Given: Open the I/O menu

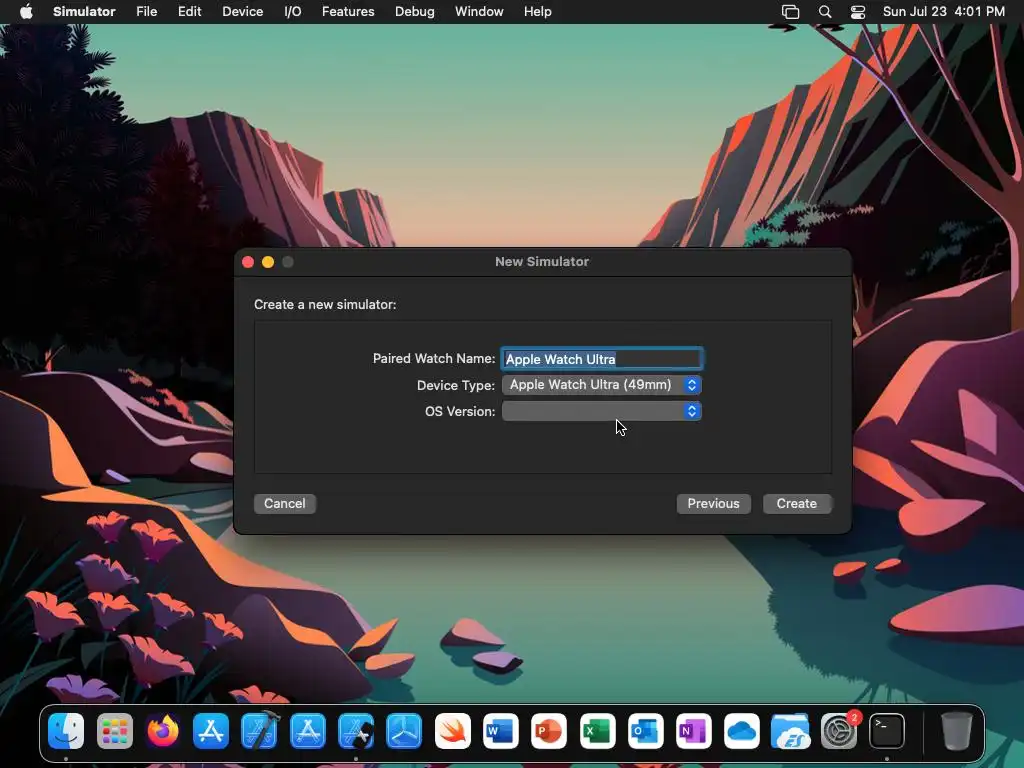Looking at the screenshot, I should (293, 12).
